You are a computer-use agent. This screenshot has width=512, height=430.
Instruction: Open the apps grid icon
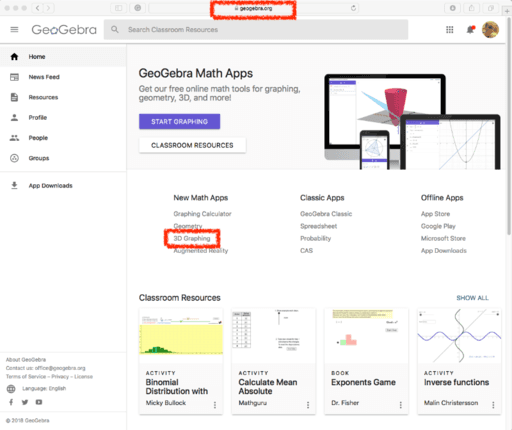click(450, 30)
